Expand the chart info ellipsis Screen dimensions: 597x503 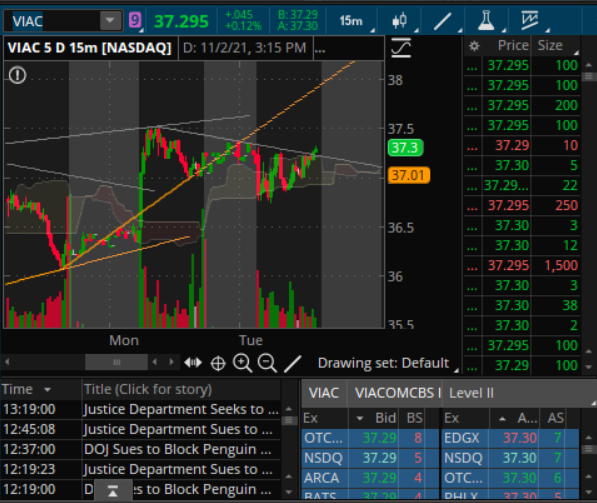[x=320, y=48]
